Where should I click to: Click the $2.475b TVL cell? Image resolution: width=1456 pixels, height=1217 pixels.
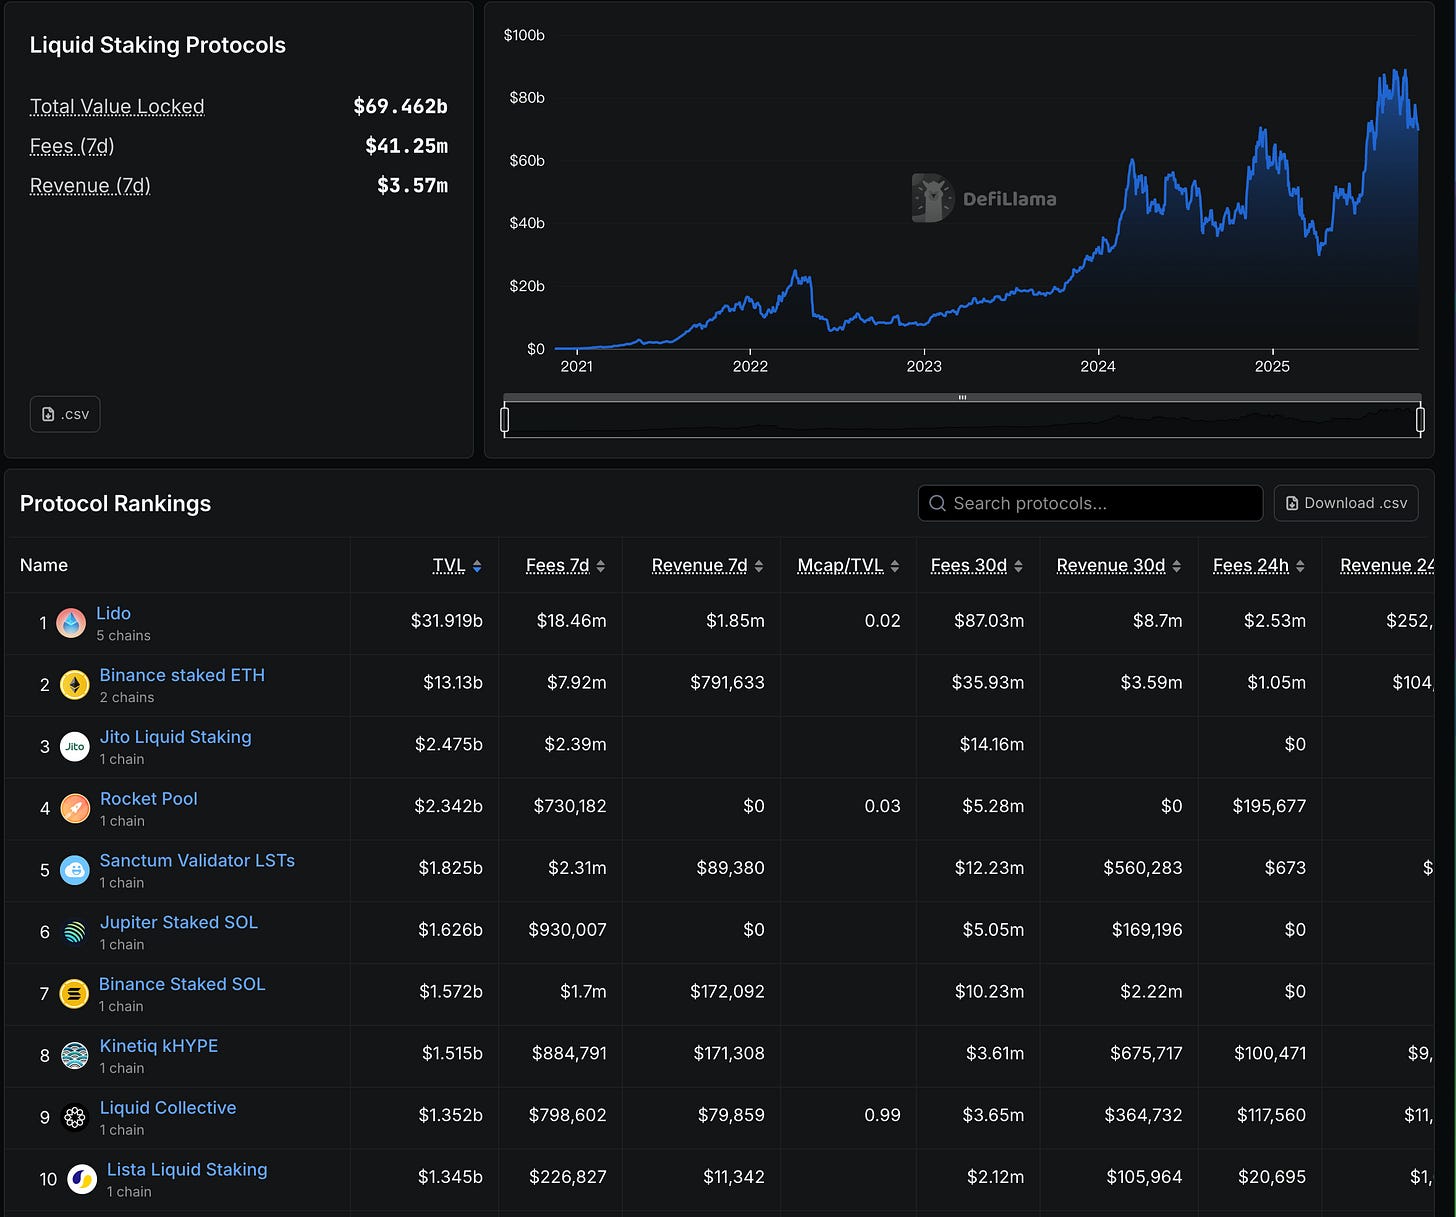(449, 745)
